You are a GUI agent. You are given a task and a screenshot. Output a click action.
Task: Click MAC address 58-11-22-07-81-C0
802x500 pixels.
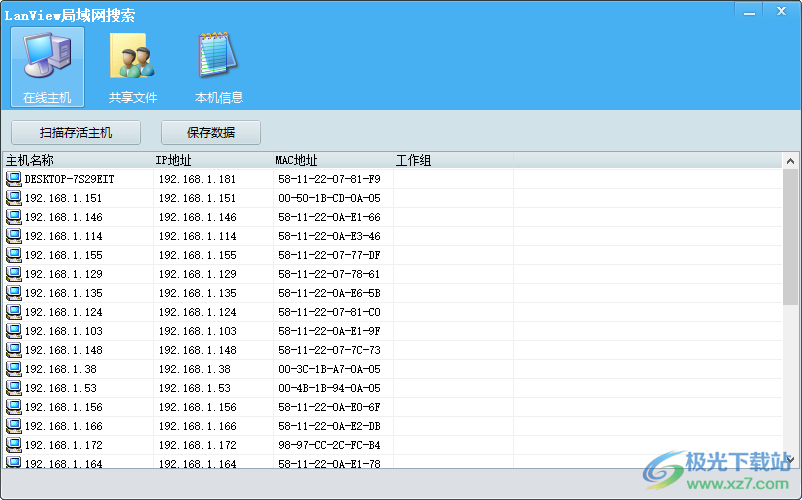[x=329, y=312]
